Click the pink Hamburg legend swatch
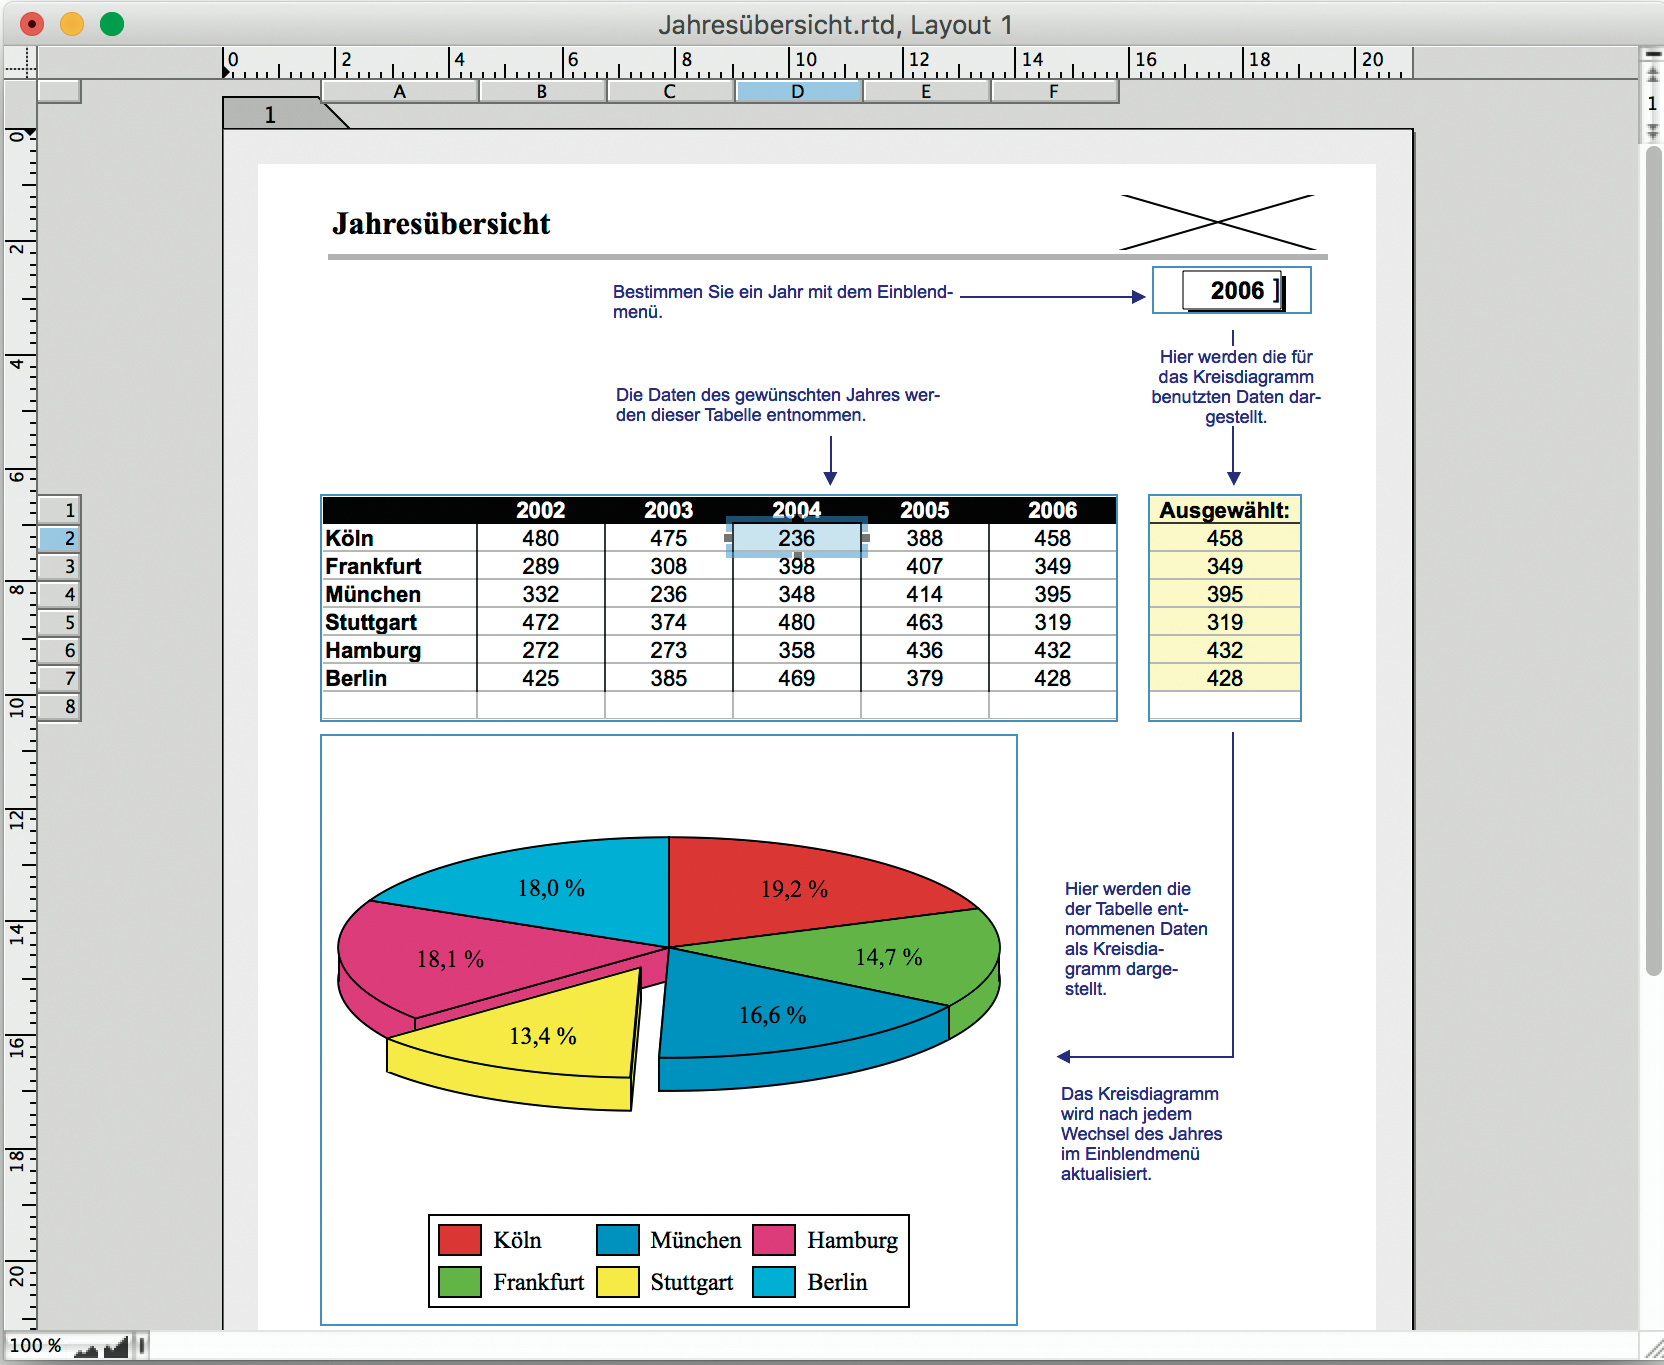The image size is (1664, 1365). (774, 1240)
